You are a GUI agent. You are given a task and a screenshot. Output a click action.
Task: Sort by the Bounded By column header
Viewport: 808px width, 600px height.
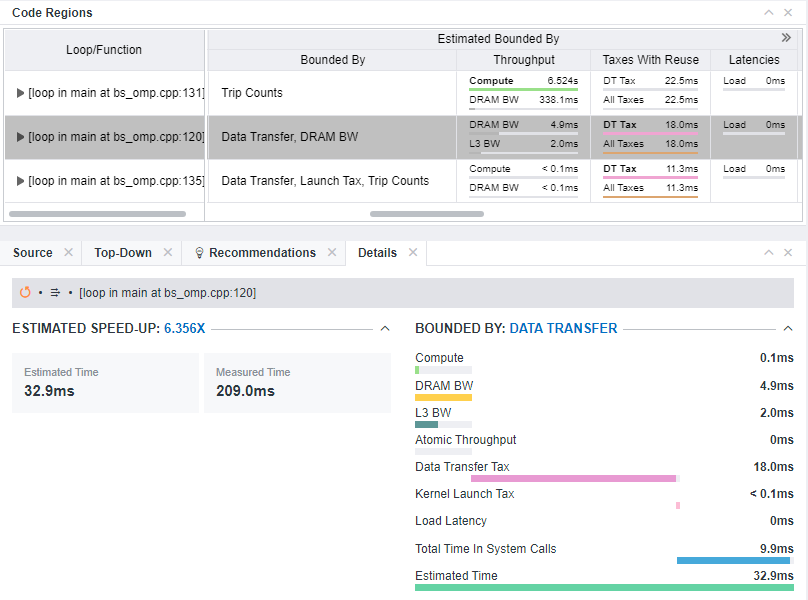tap(332, 60)
